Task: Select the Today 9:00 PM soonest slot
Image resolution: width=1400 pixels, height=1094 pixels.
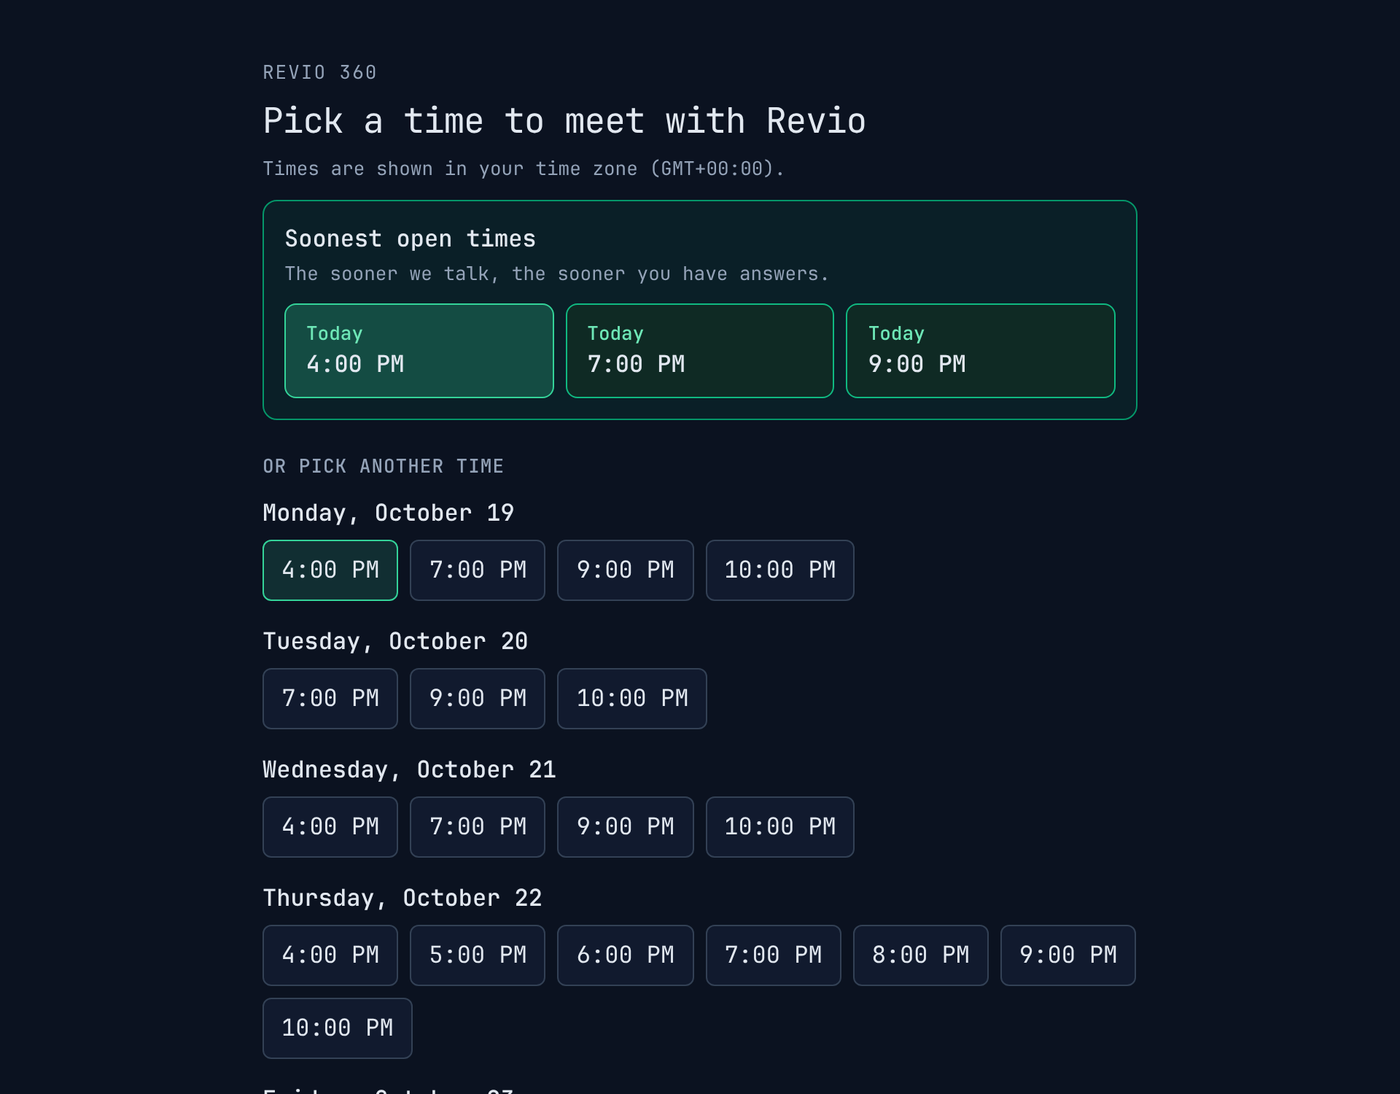Action: pyautogui.click(x=981, y=351)
